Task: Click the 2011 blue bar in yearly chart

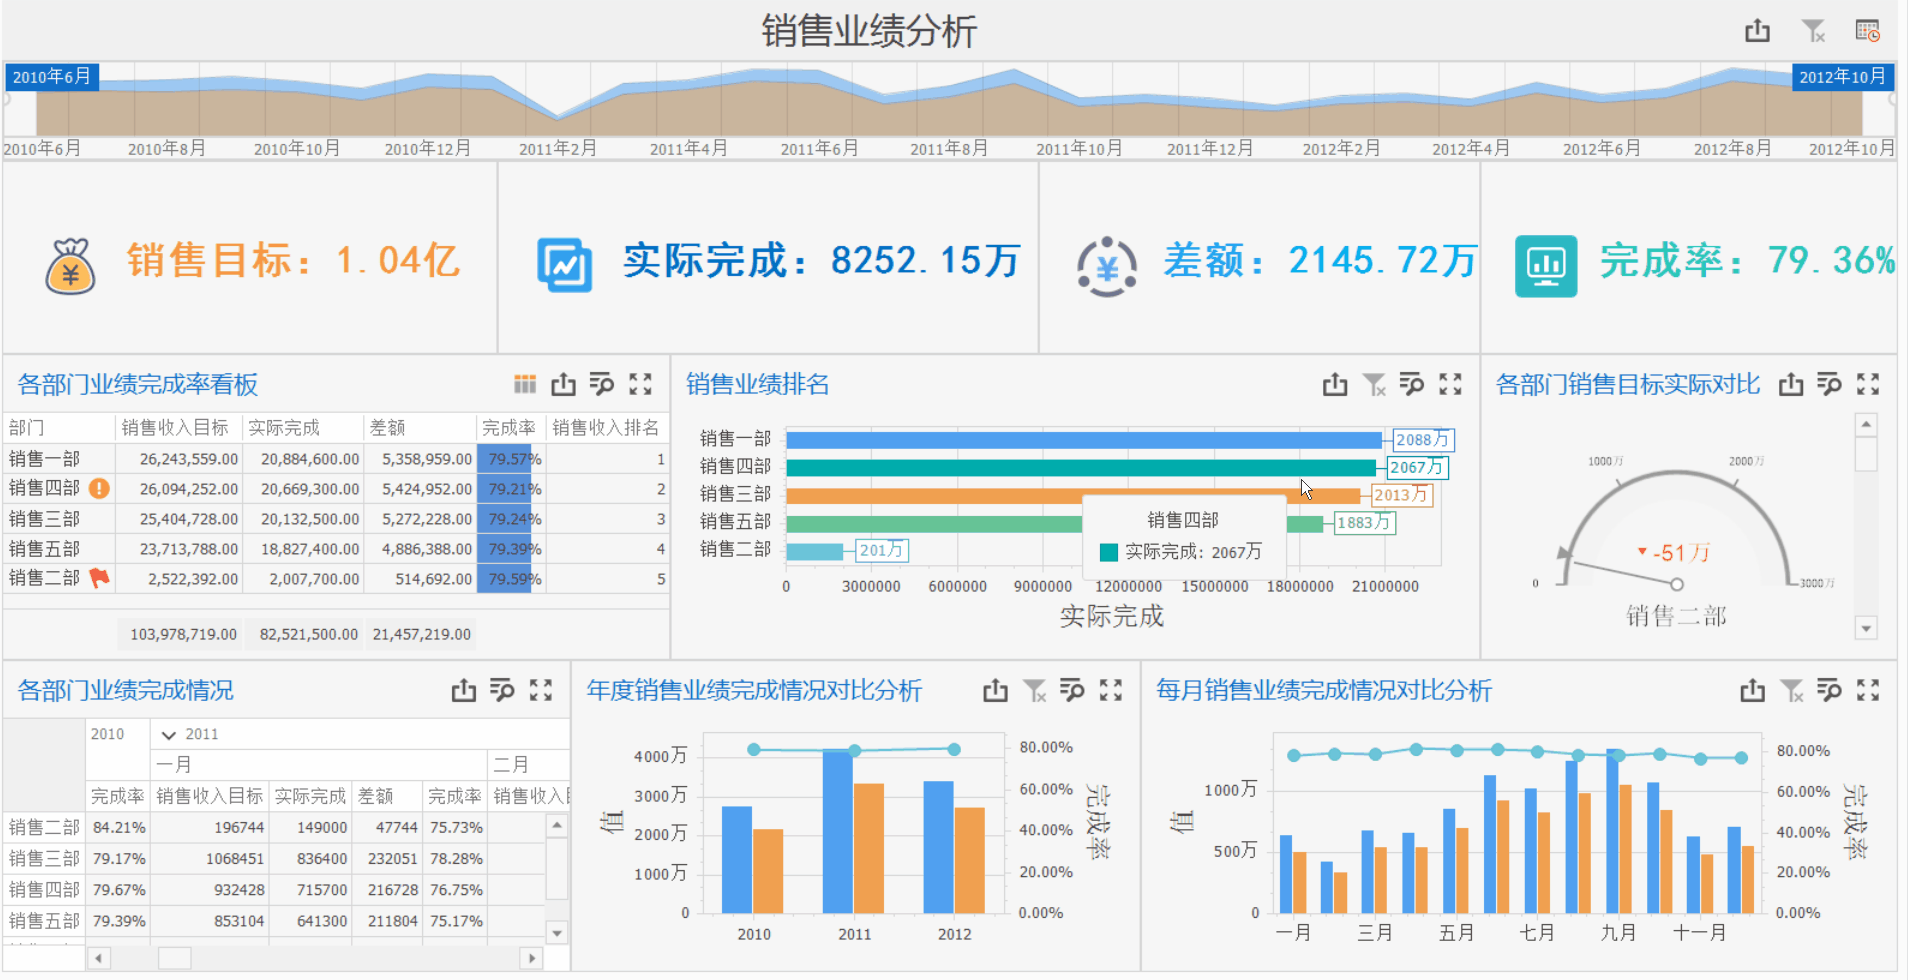Action: pyautogui.click(x=837, y=830)
